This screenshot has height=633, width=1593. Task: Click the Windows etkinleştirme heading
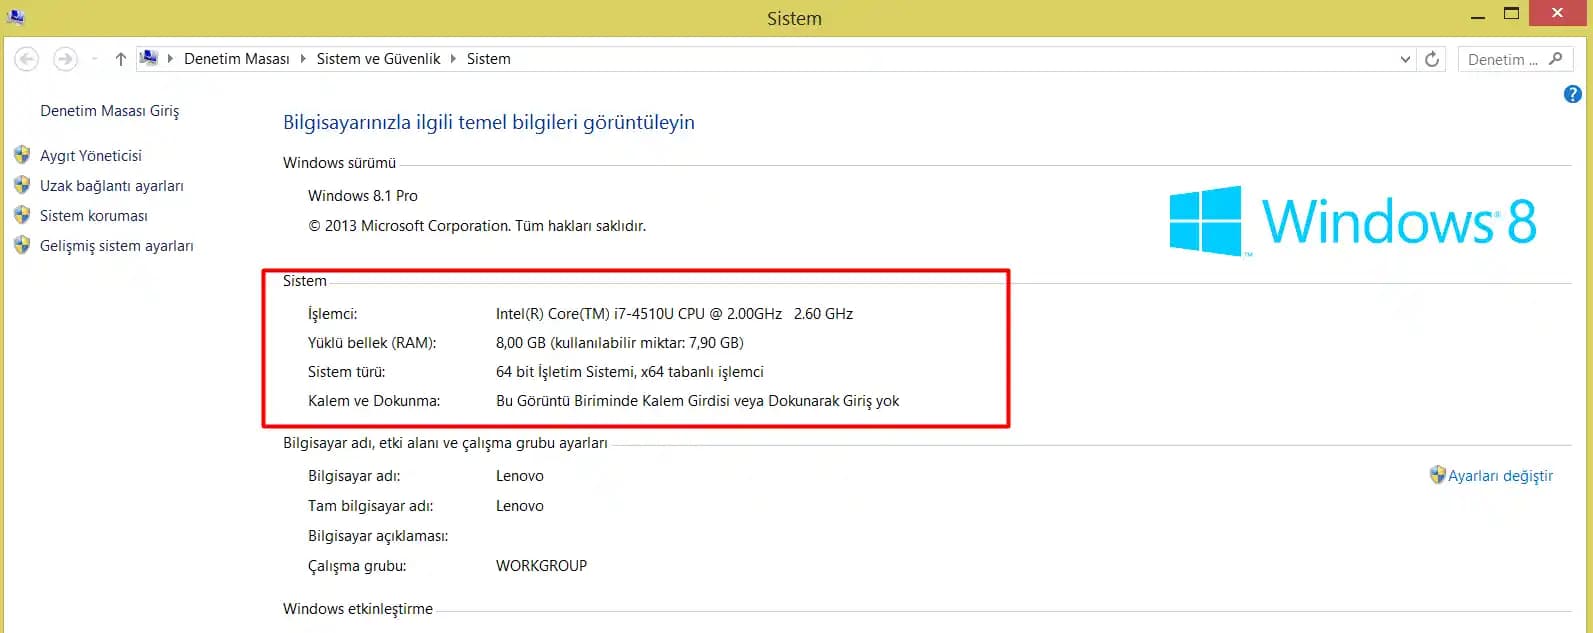tap(358, 609)
